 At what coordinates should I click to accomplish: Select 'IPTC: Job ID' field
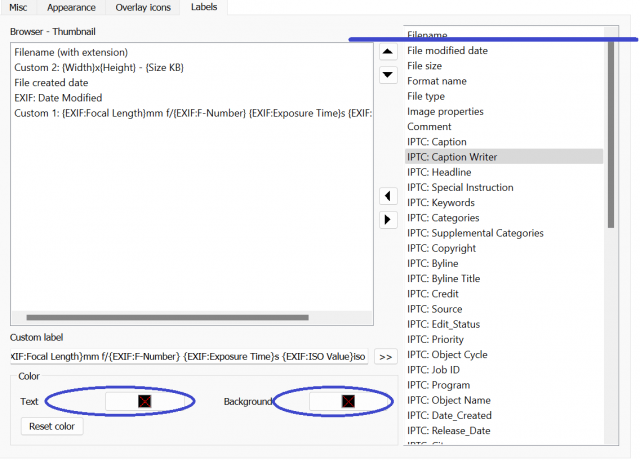tap(504, 370)
